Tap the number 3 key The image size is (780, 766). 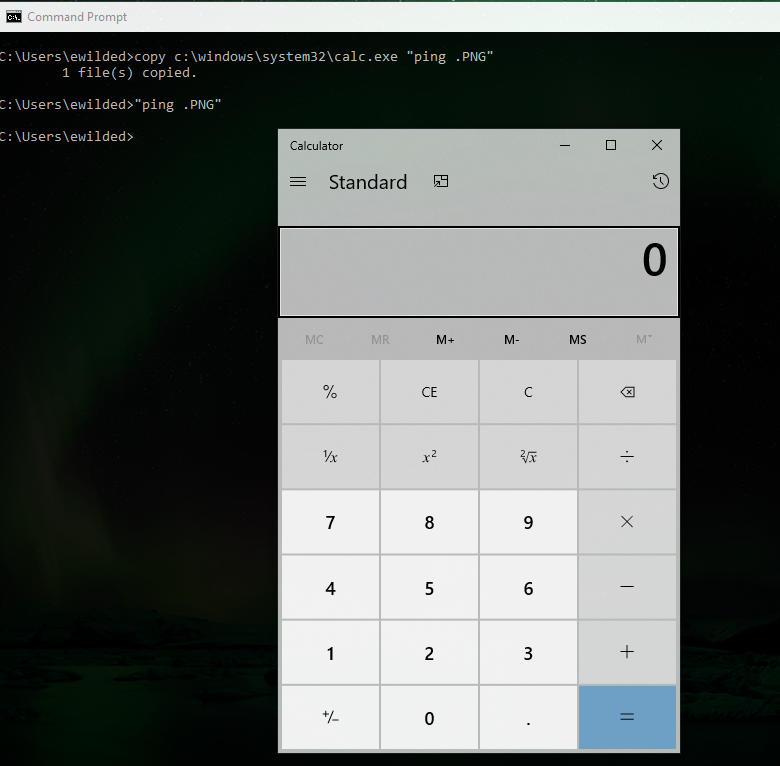[x=528, y=652]
